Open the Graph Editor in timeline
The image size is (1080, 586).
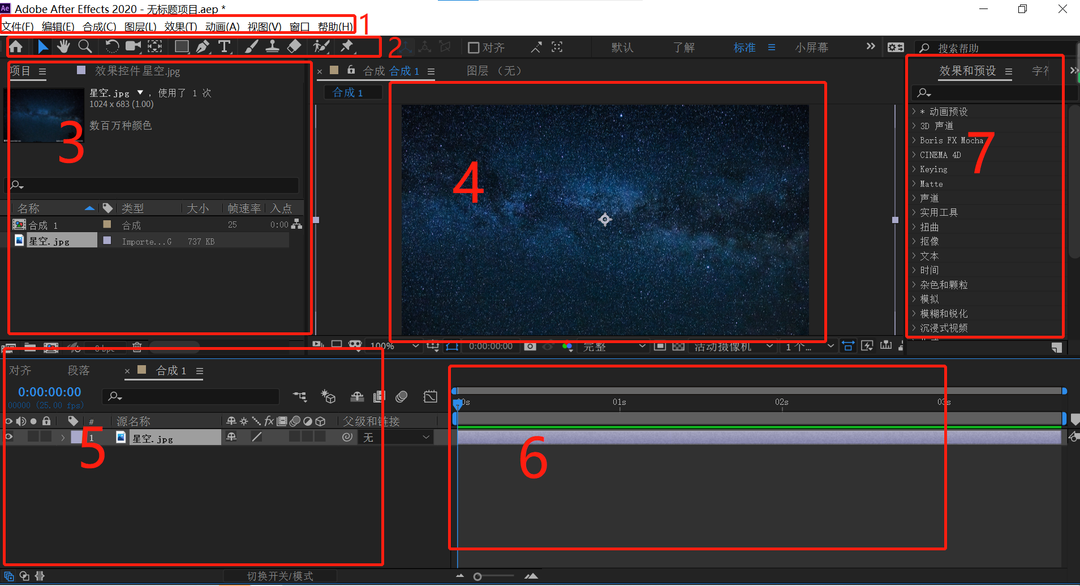430,397
